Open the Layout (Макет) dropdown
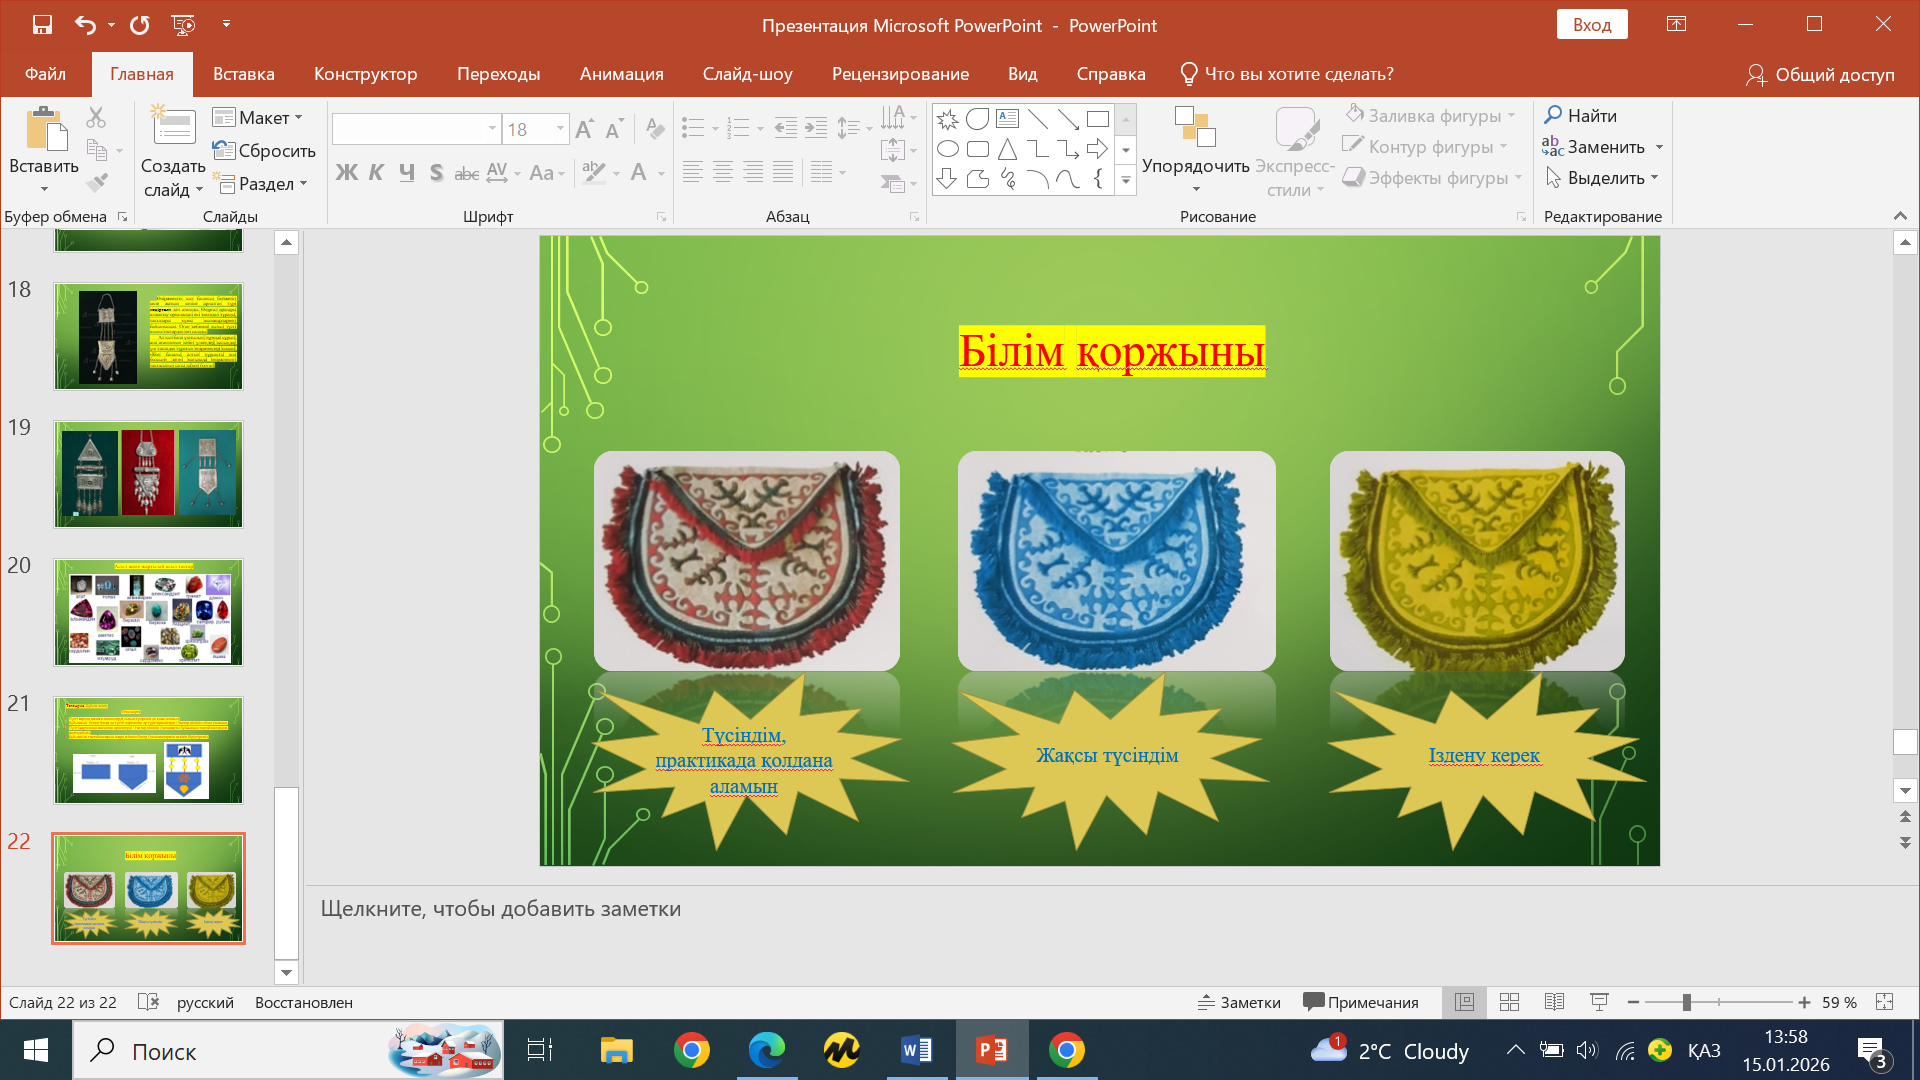 [258, 118]
